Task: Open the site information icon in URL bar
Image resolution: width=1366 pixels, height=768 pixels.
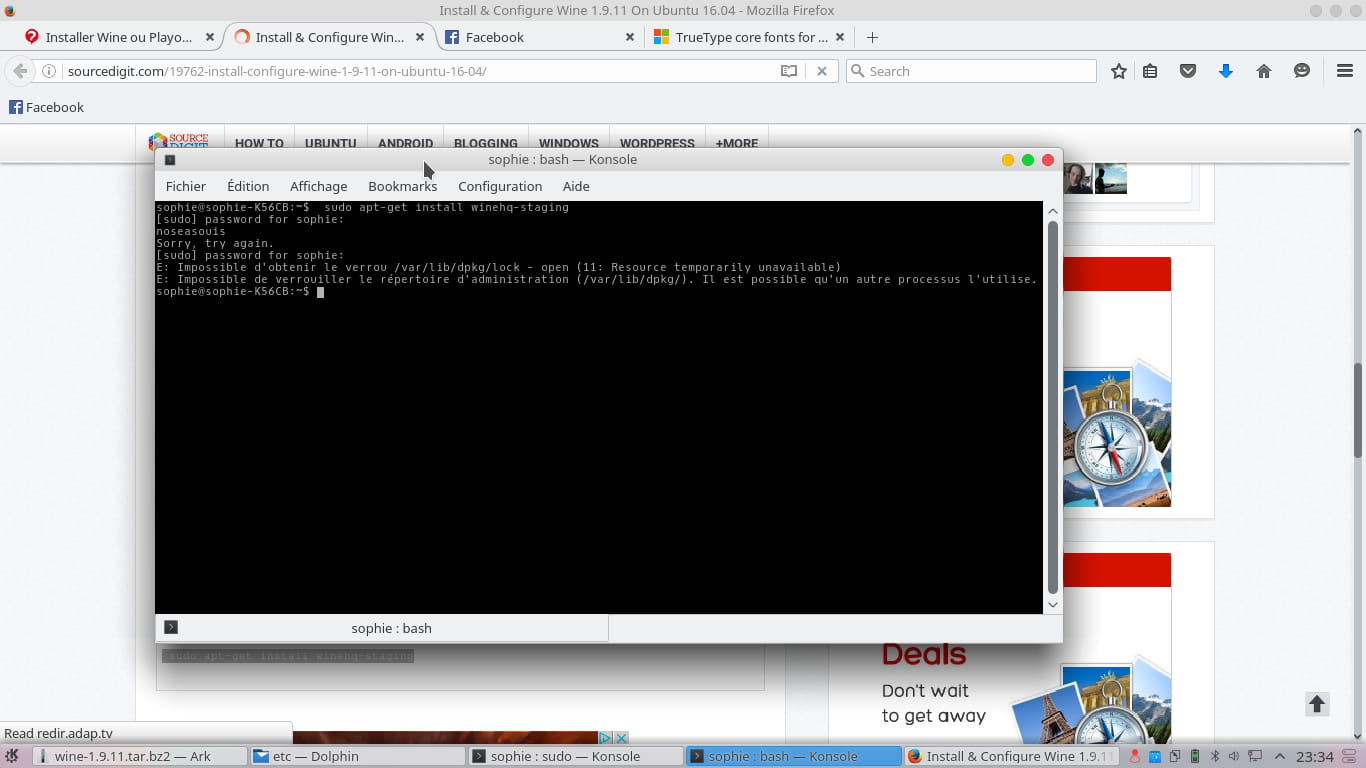Action: pos(48,71)
